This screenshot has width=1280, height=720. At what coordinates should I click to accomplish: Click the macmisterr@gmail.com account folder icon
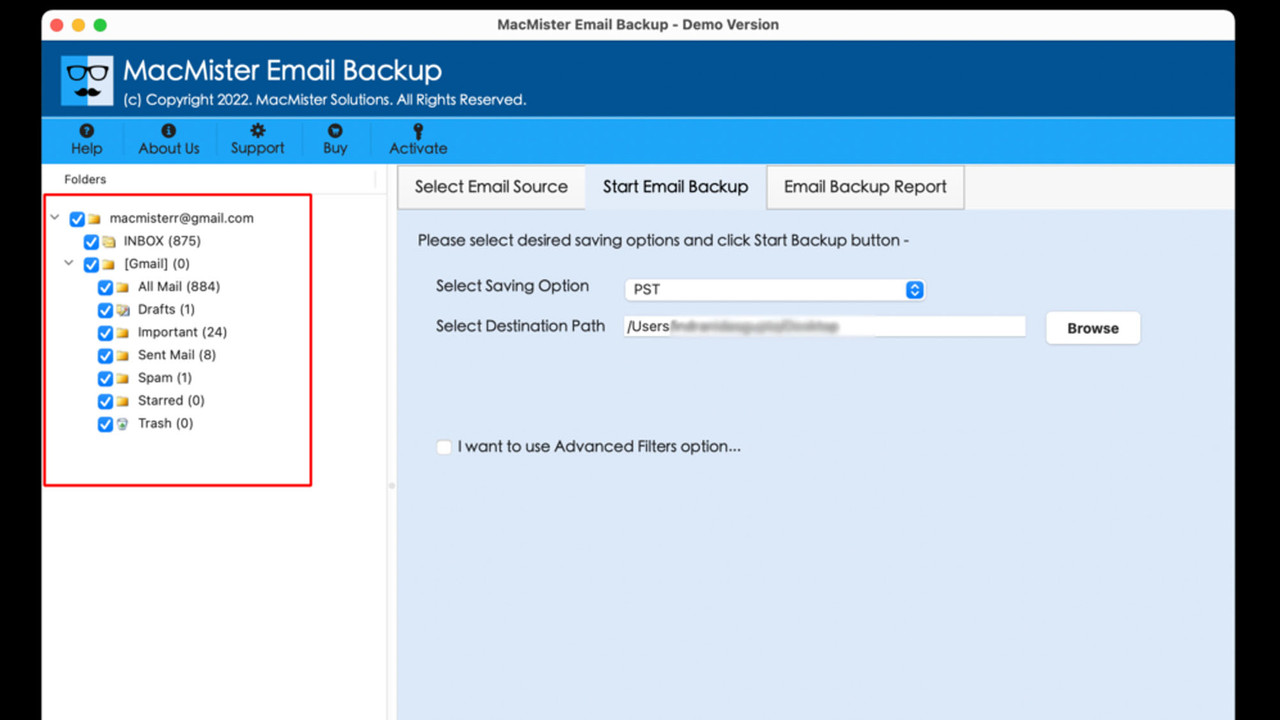pyautogui.click(x=94, y=219)
